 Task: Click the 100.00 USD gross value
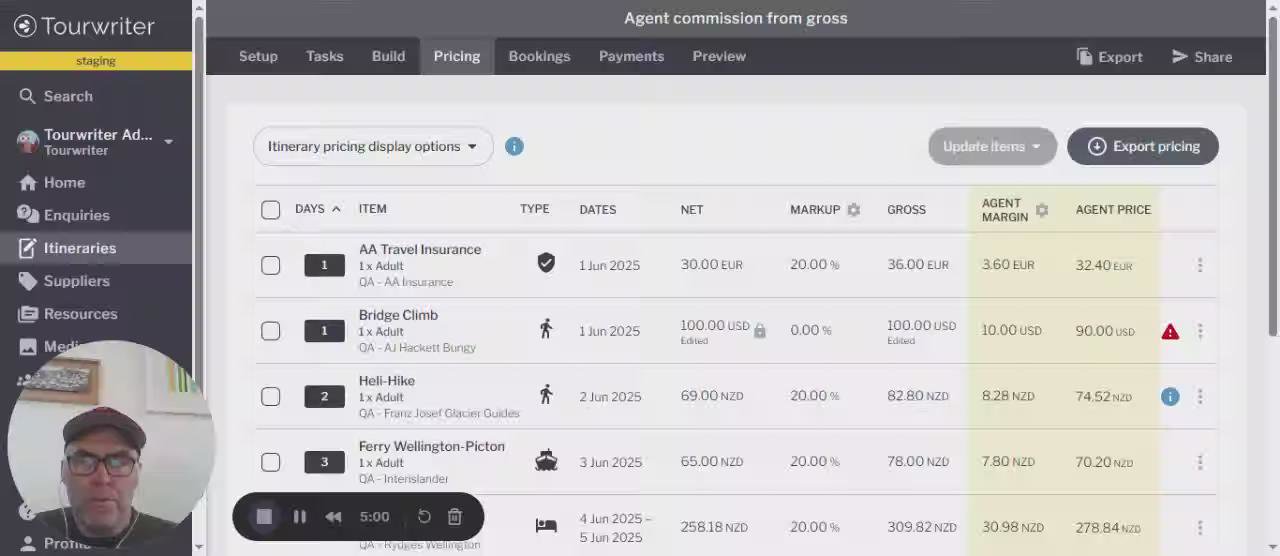tap(921, 326)
